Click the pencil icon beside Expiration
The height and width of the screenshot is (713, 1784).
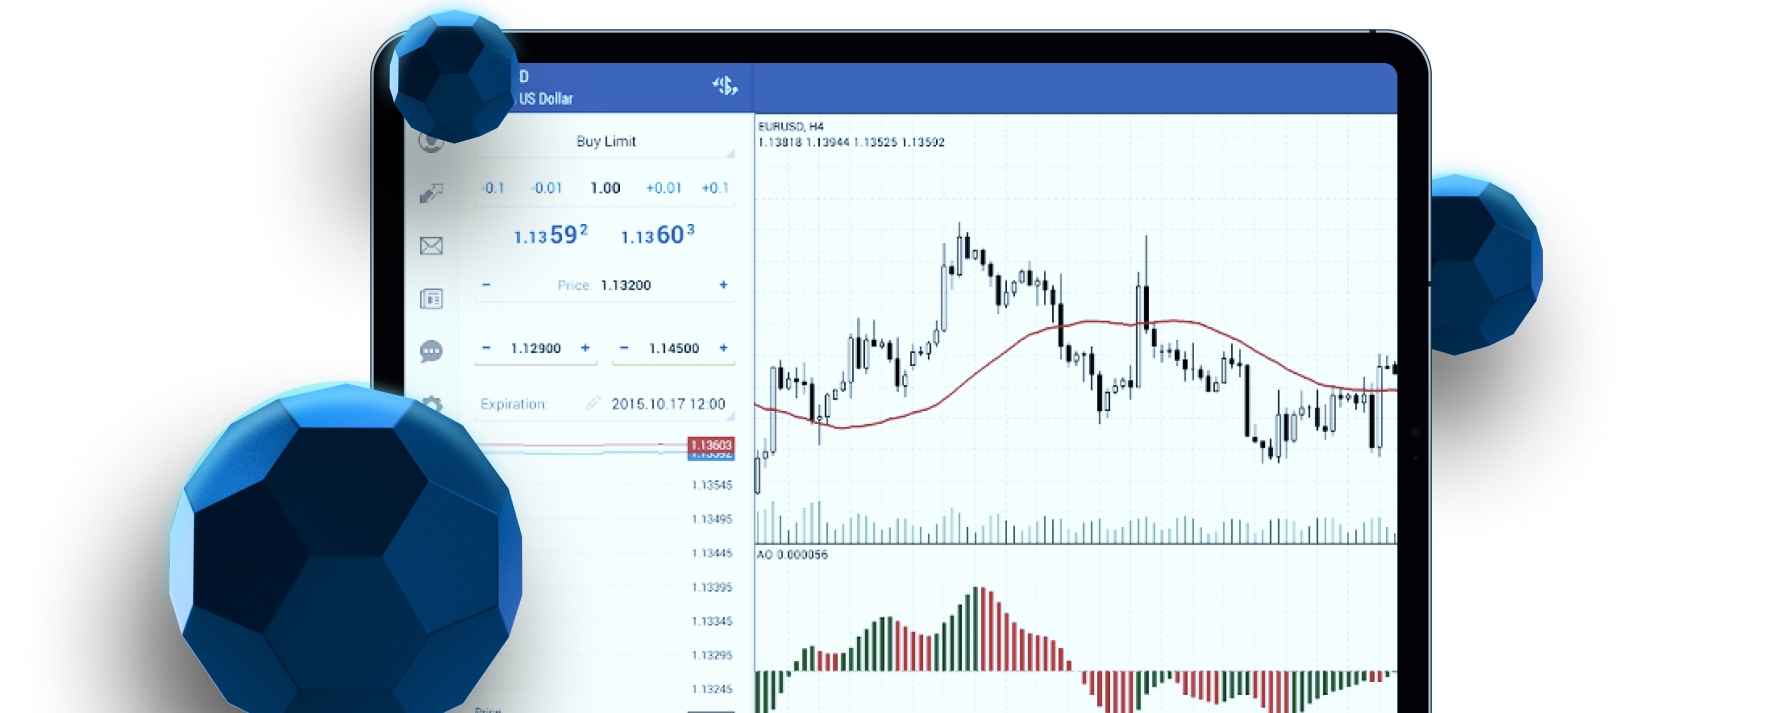tap(593, 403)
